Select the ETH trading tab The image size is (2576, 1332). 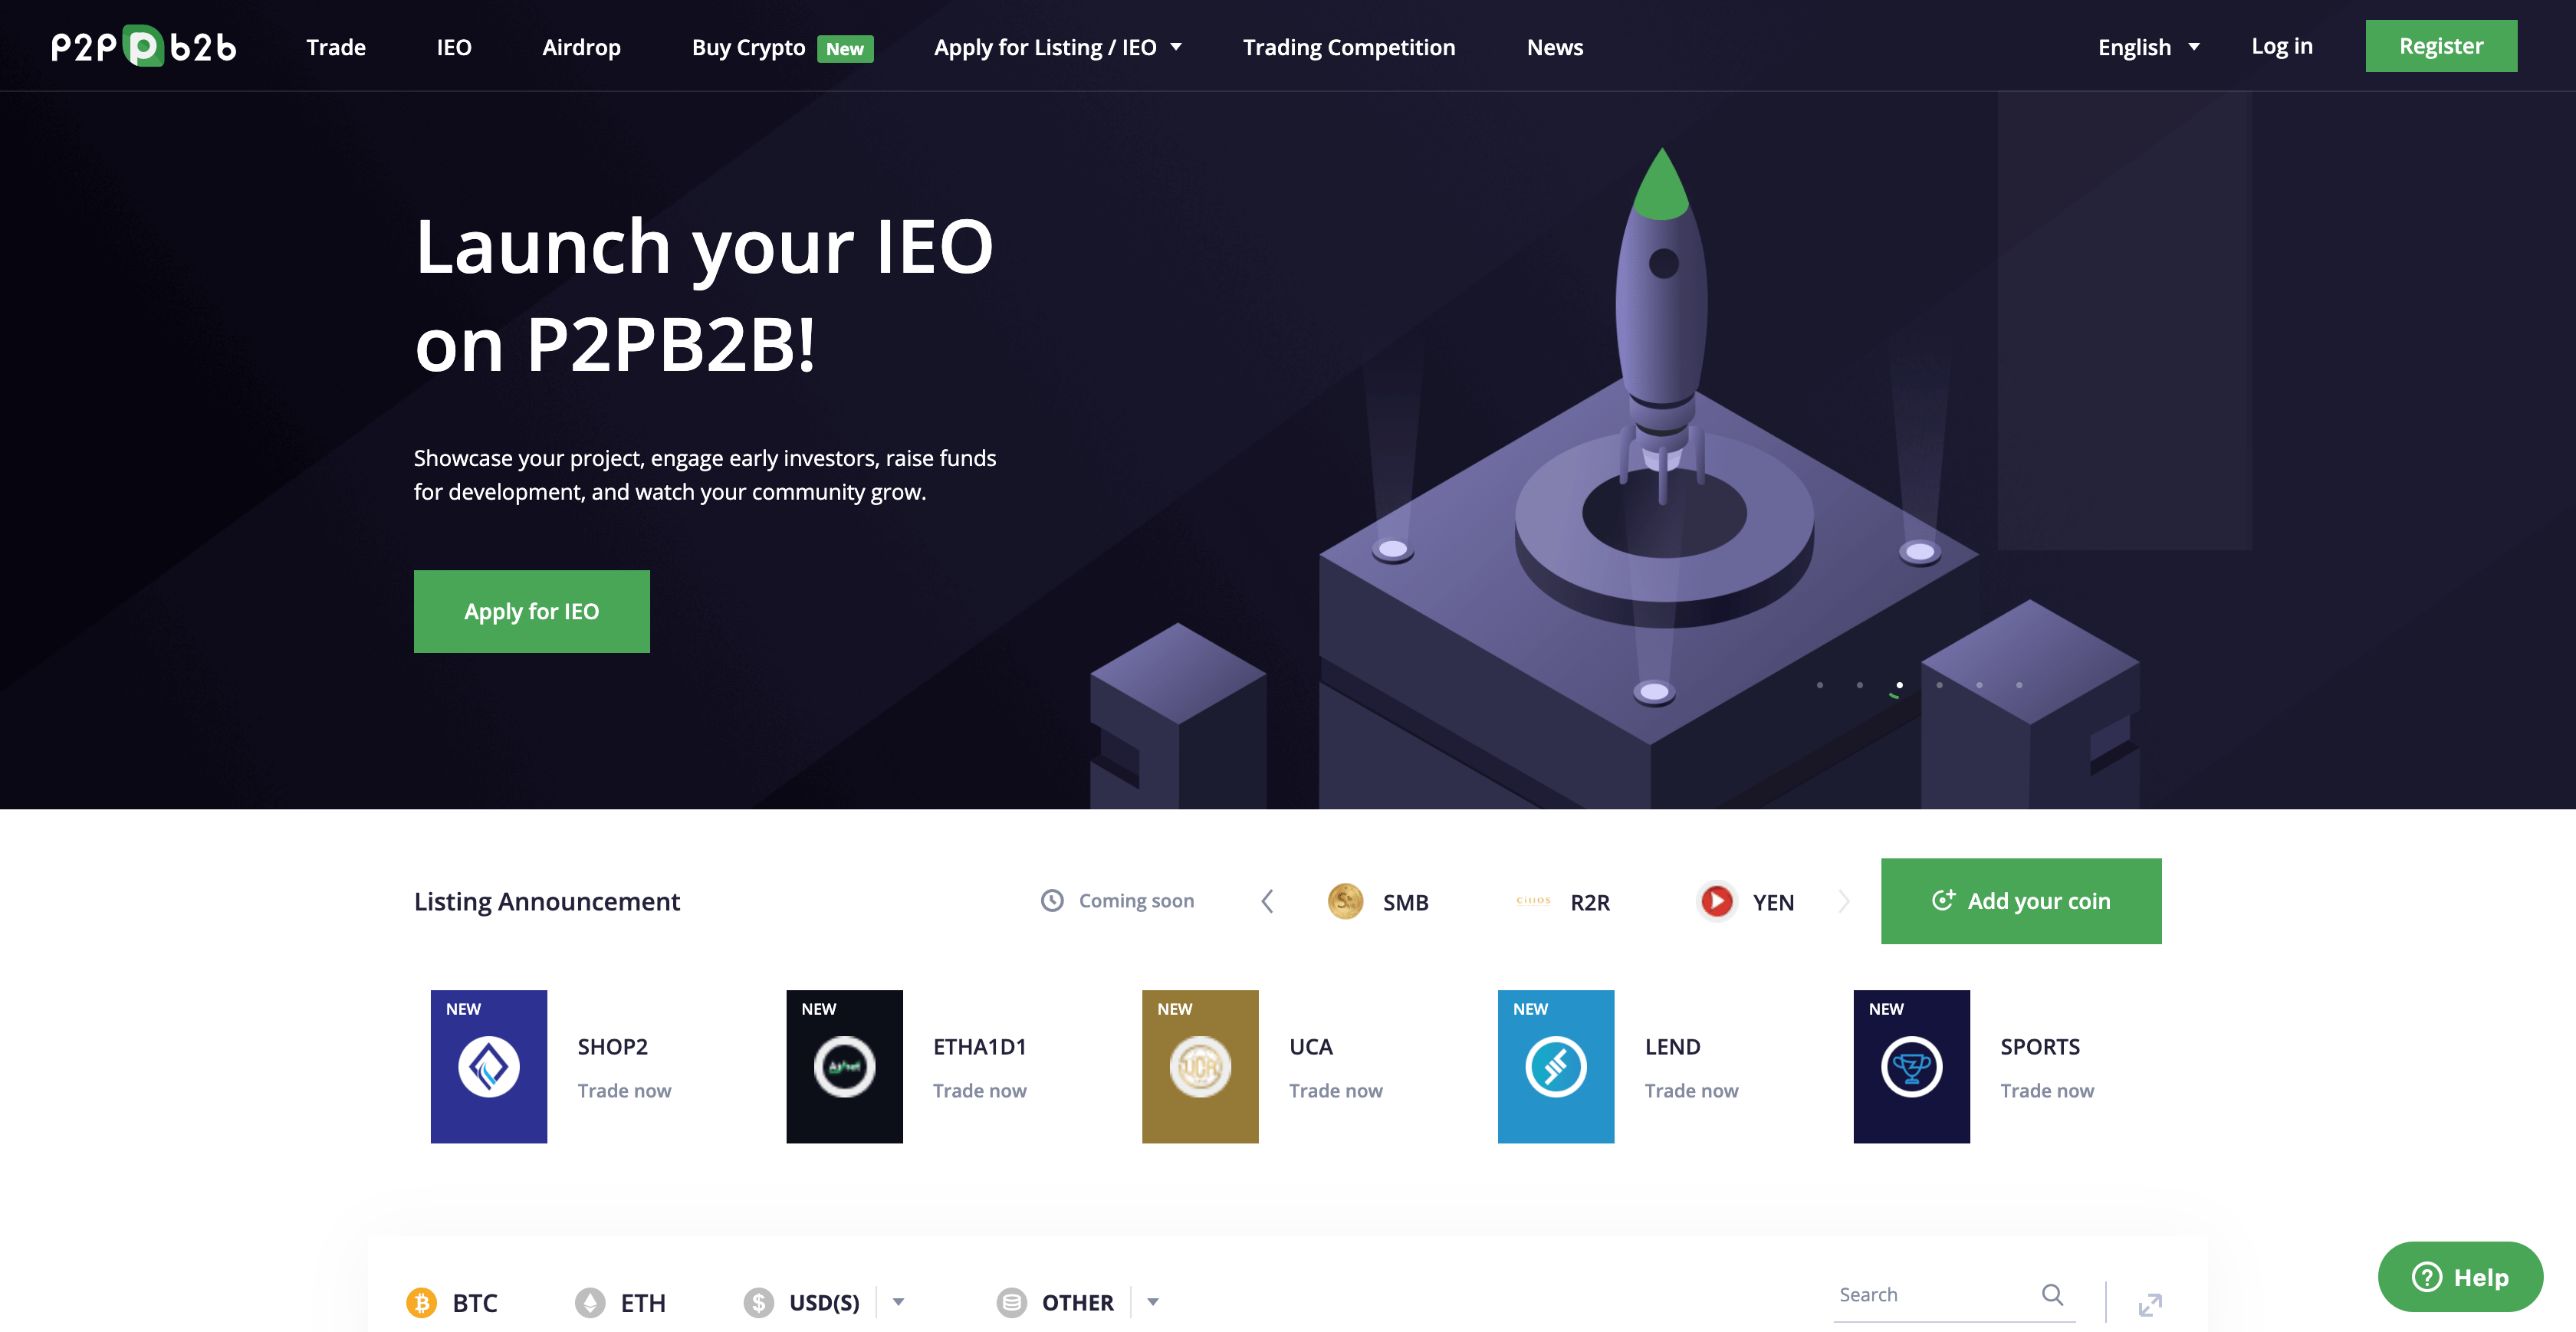tap(644, 1298)
